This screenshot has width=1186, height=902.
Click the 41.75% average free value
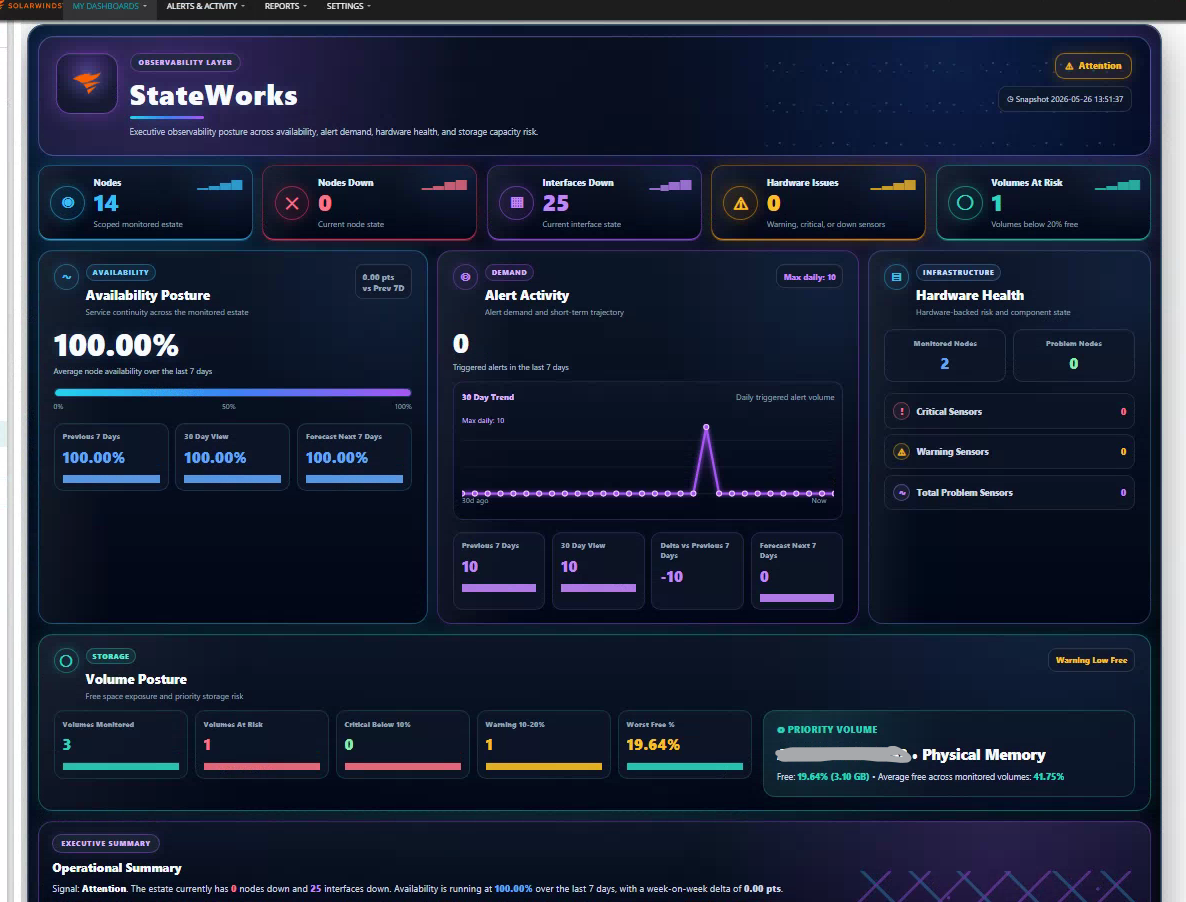pyautogui.click(x=1048, y=776)
